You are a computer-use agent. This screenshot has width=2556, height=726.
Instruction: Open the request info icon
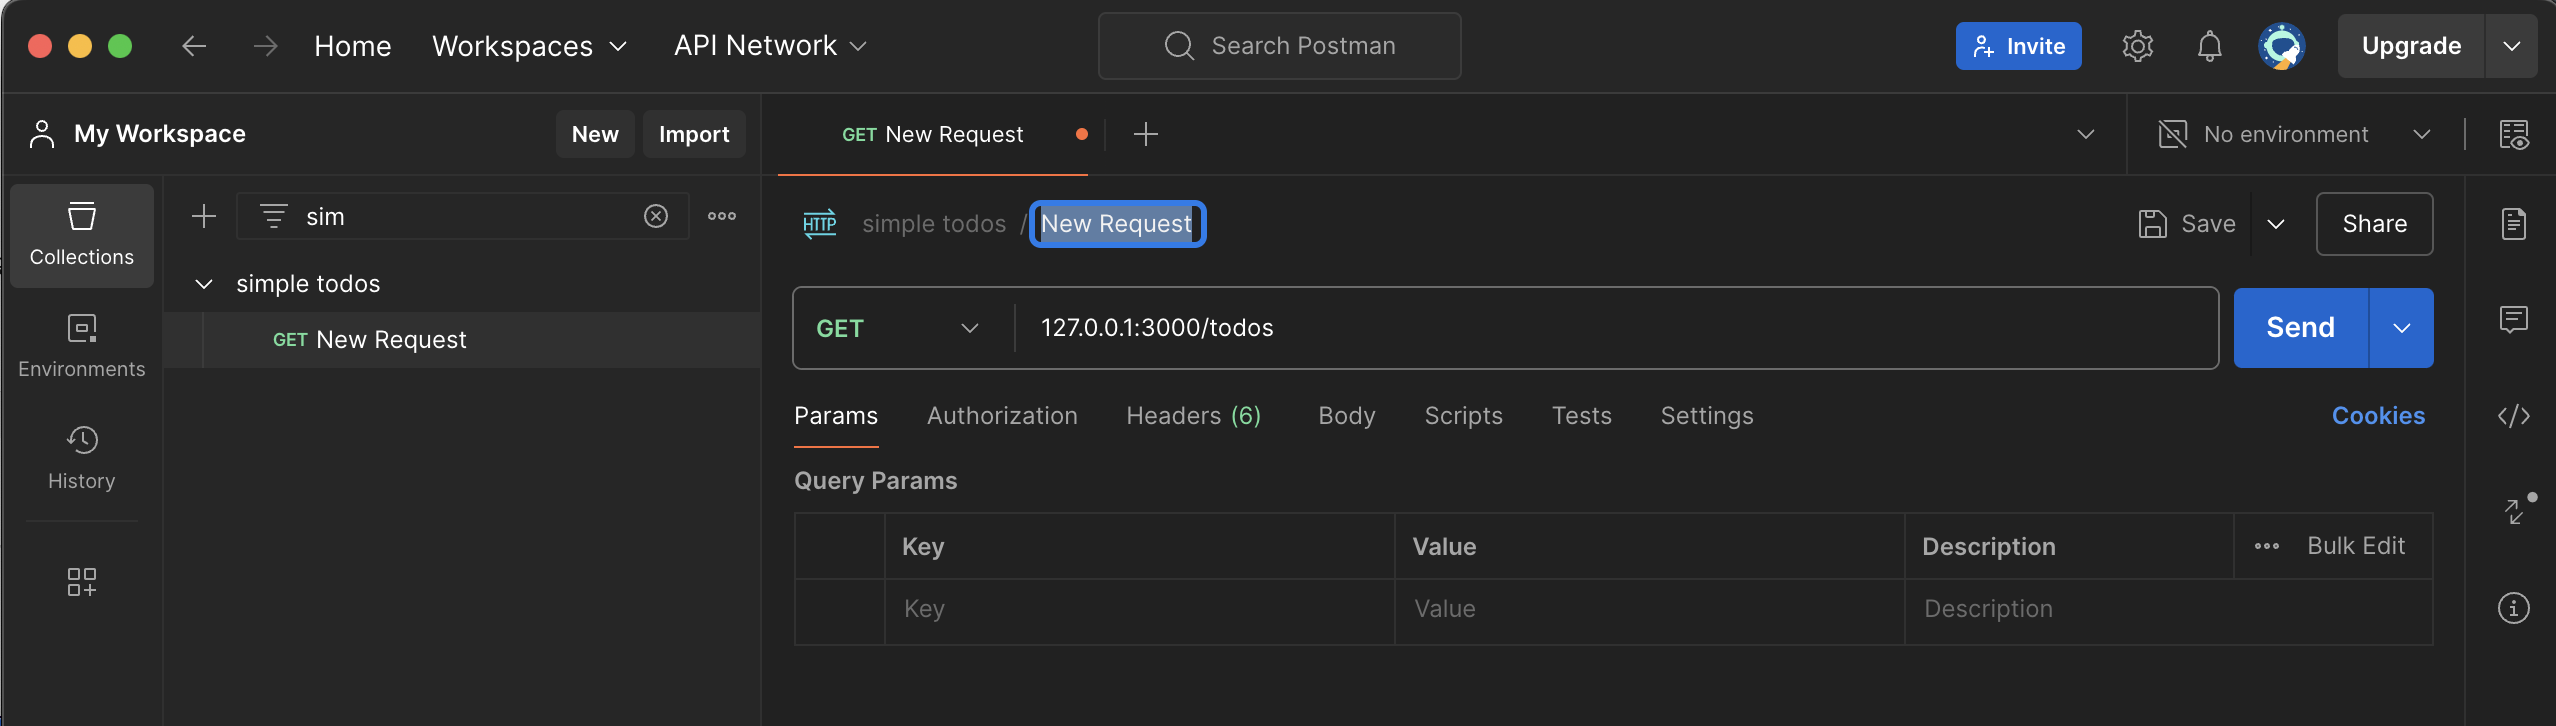click(x=2514, y=608)
